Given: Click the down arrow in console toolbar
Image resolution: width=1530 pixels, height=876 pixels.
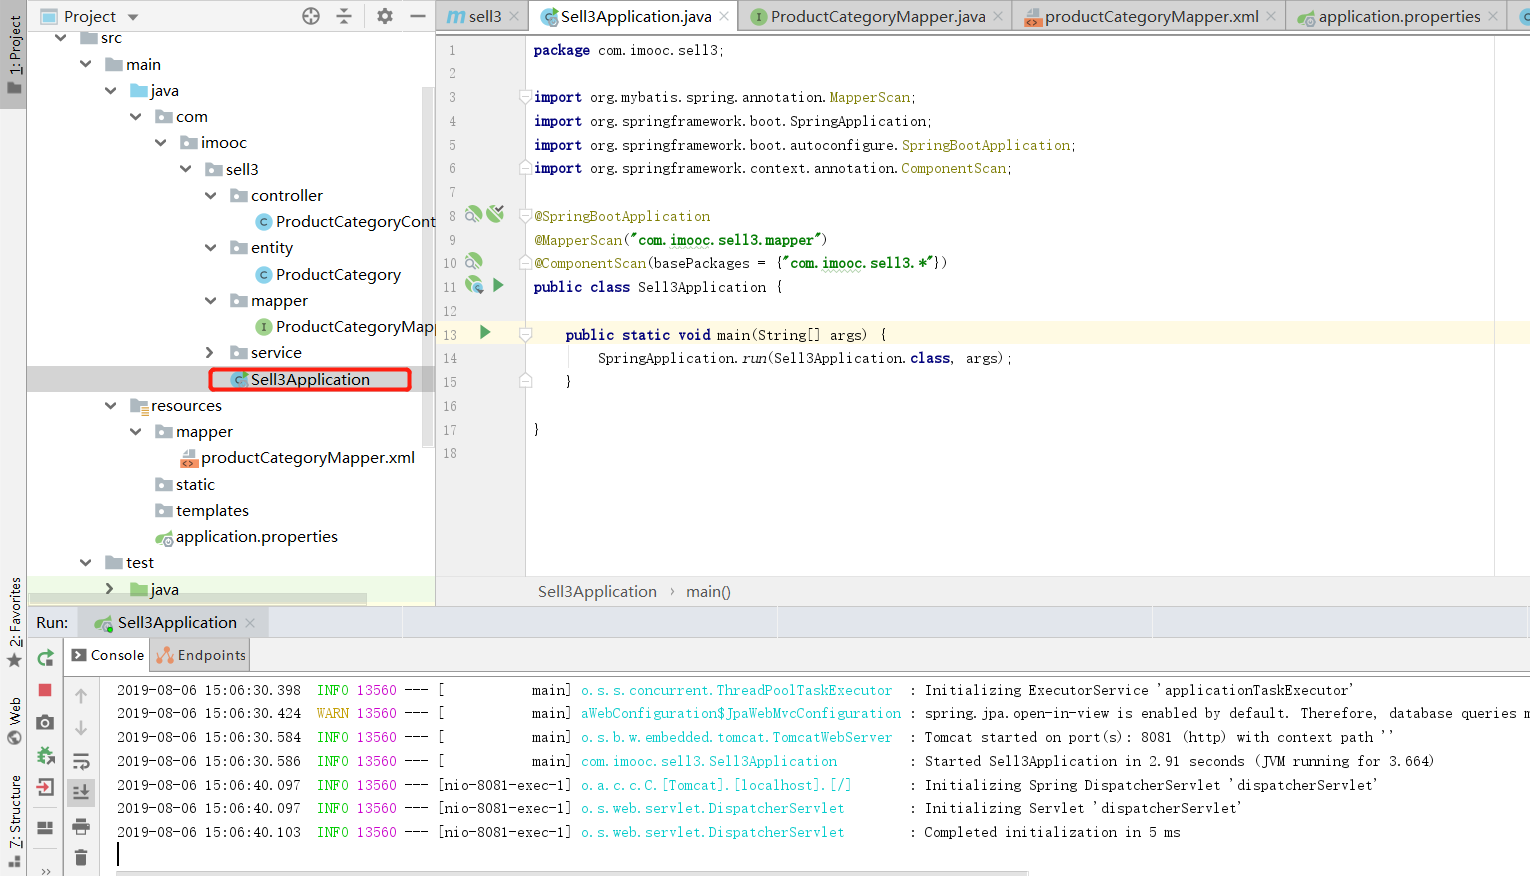Looking at the screenshot, I should tap(81, 728).
